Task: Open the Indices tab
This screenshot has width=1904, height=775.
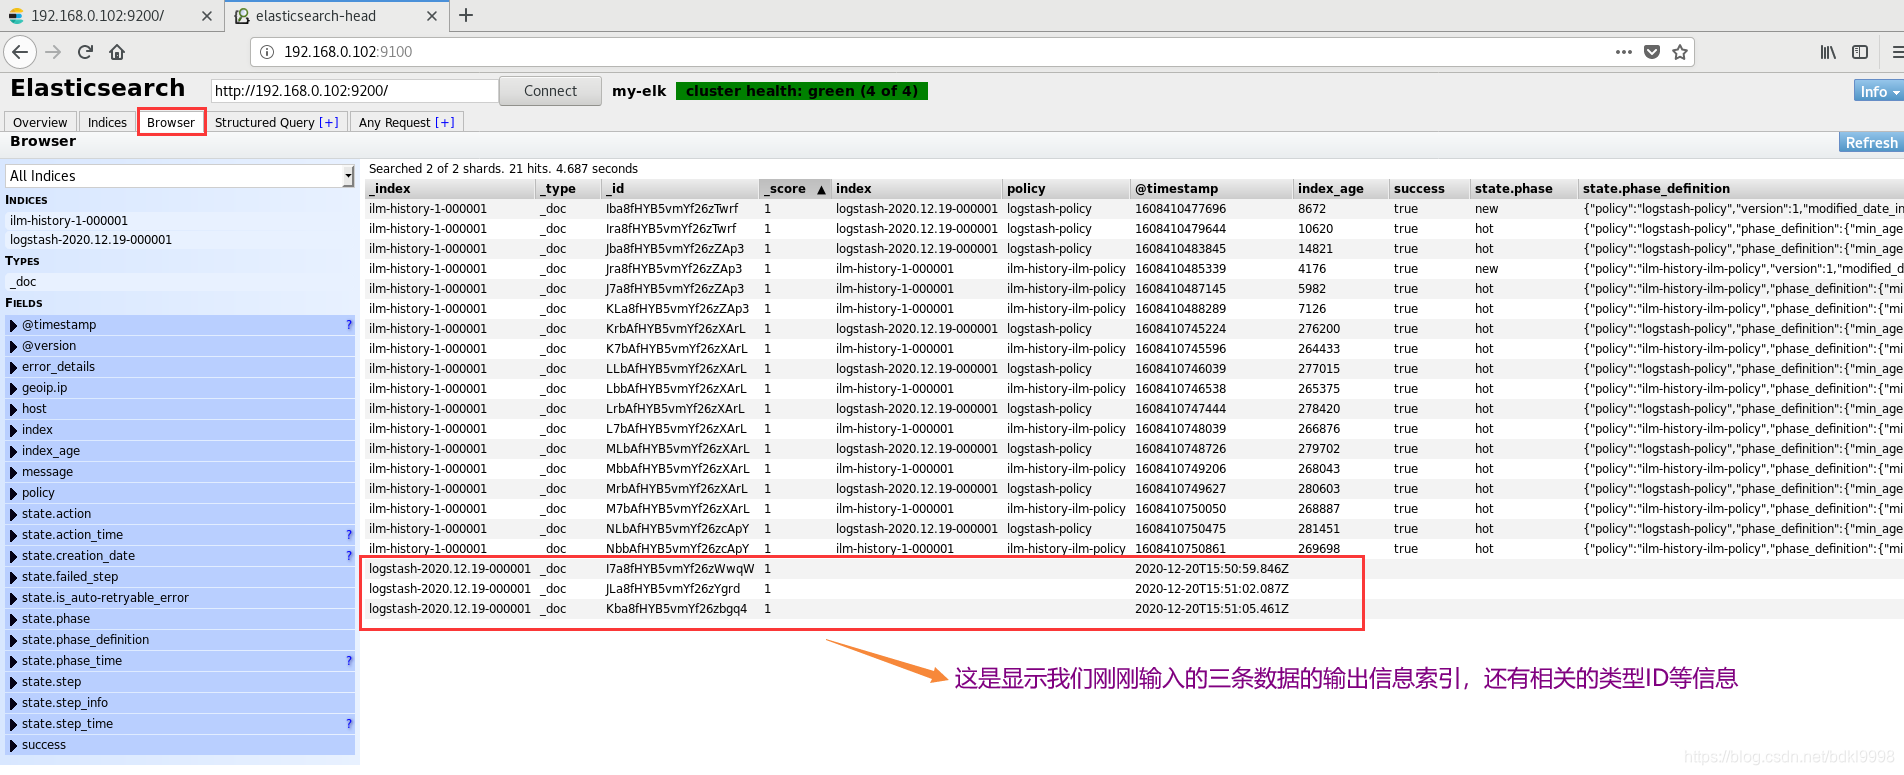Action: coord(107,122)
